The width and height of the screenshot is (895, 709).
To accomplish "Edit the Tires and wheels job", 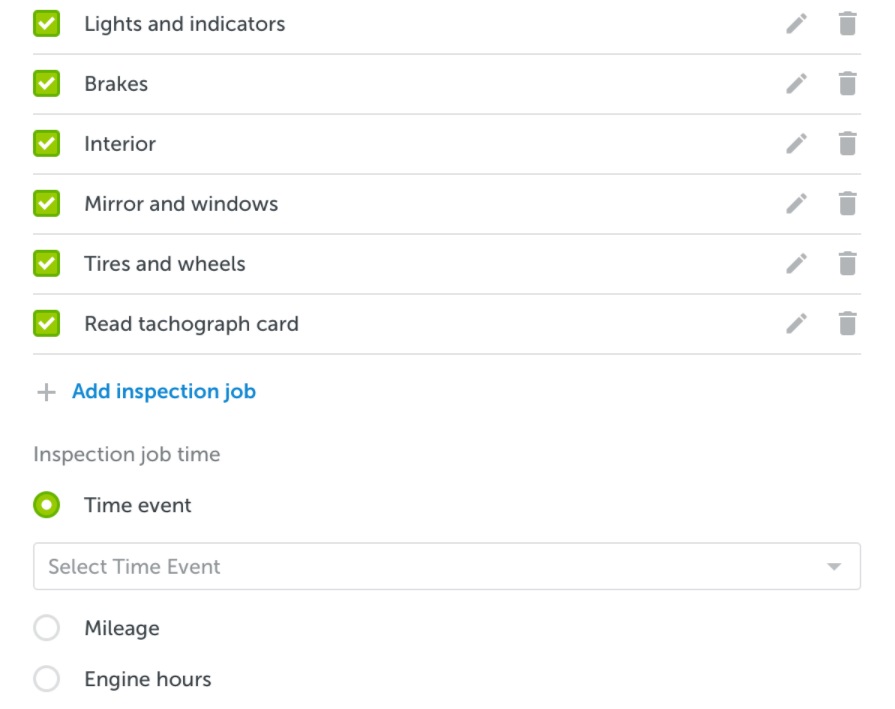I will click(x=796, y=264).
